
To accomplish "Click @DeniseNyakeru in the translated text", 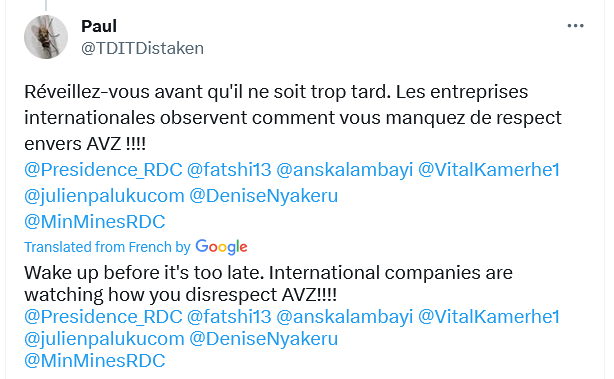I will point(264,339).
